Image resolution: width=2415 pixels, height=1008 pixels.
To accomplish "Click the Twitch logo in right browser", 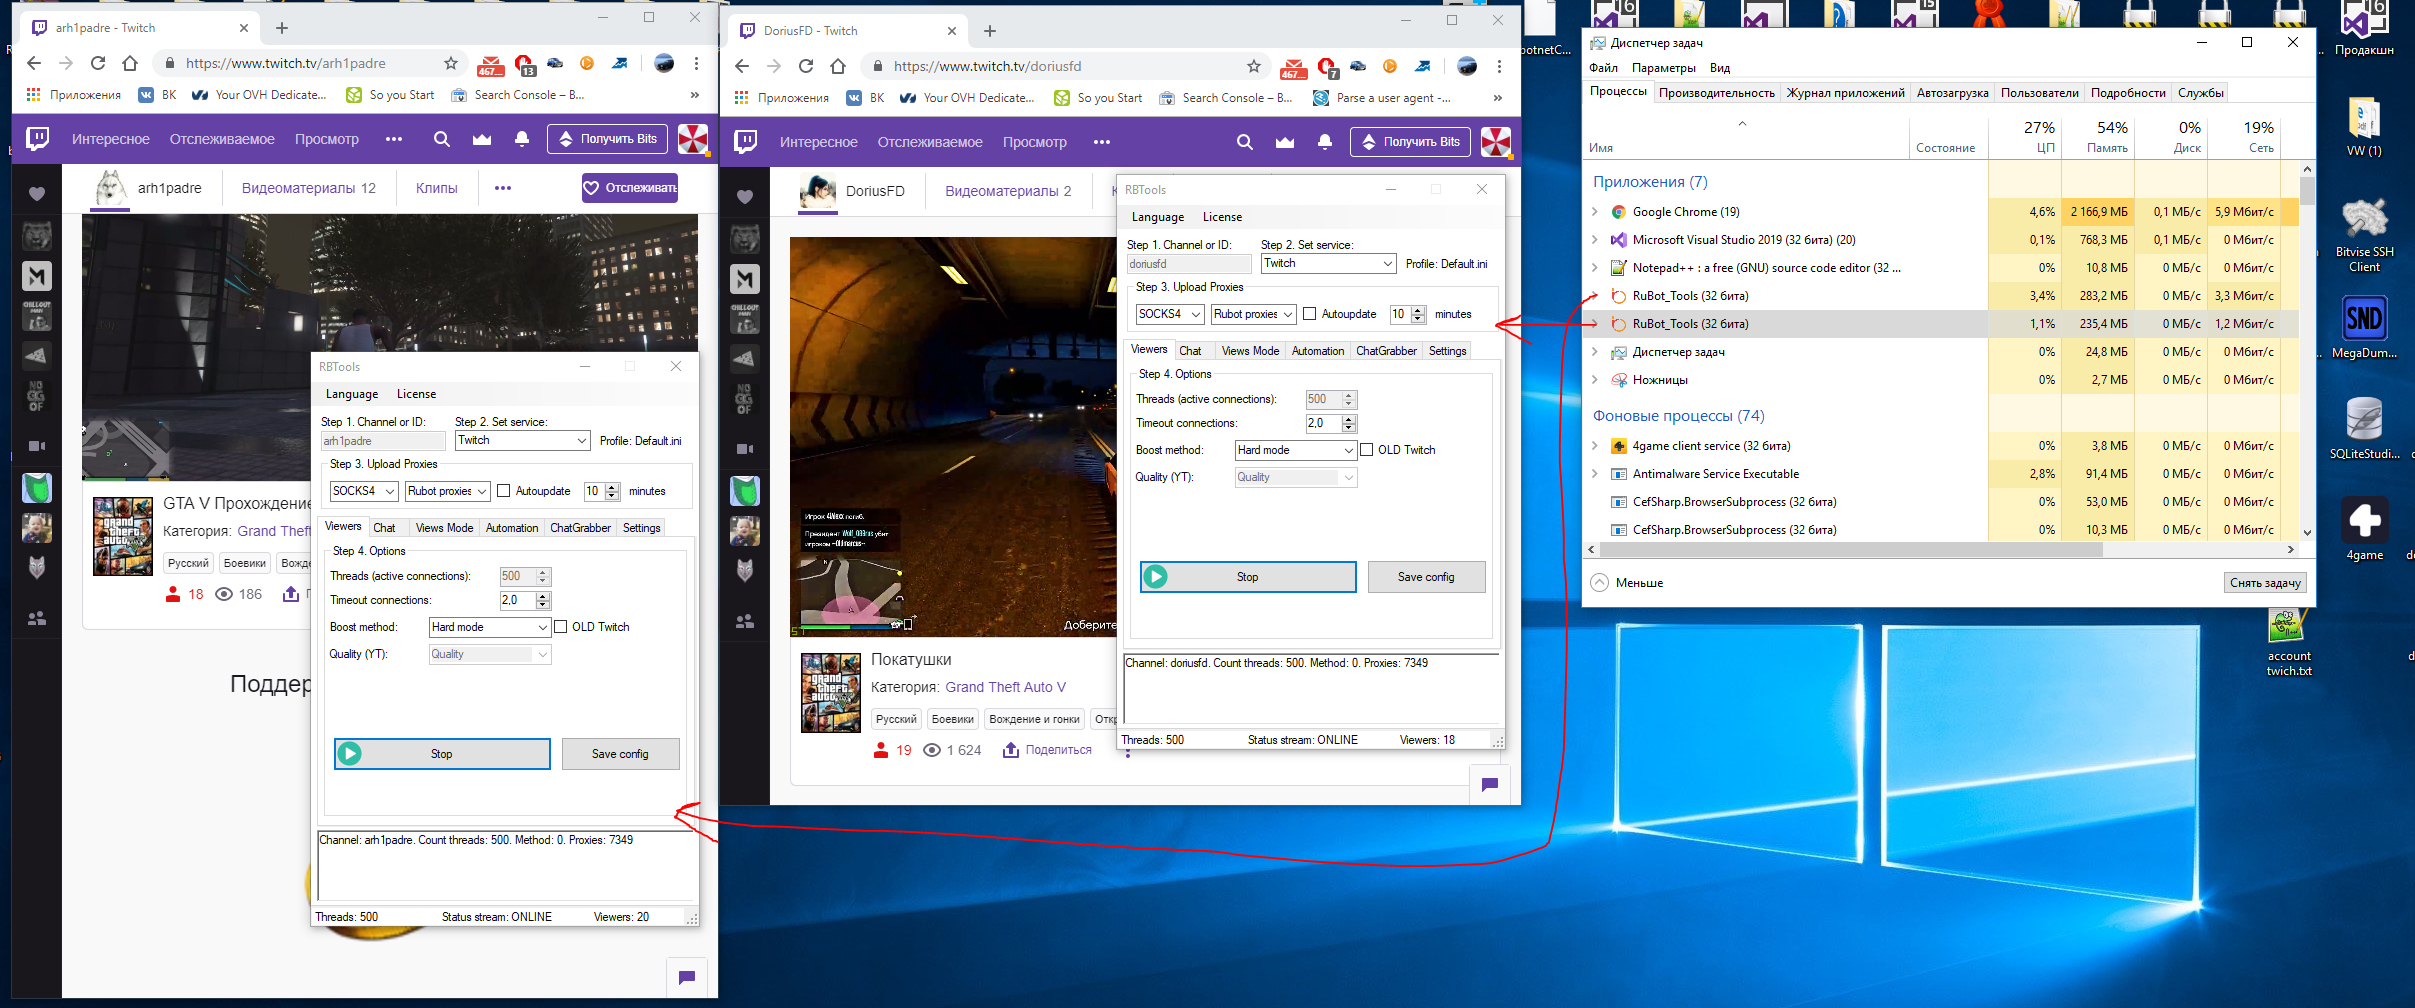I will 745,141.
